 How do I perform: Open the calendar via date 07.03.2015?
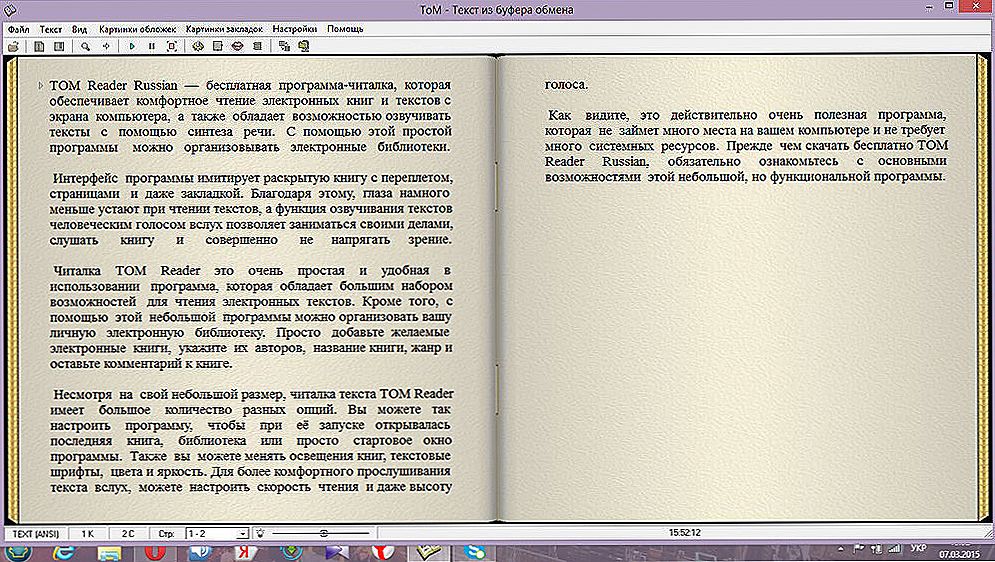point(961,554)
